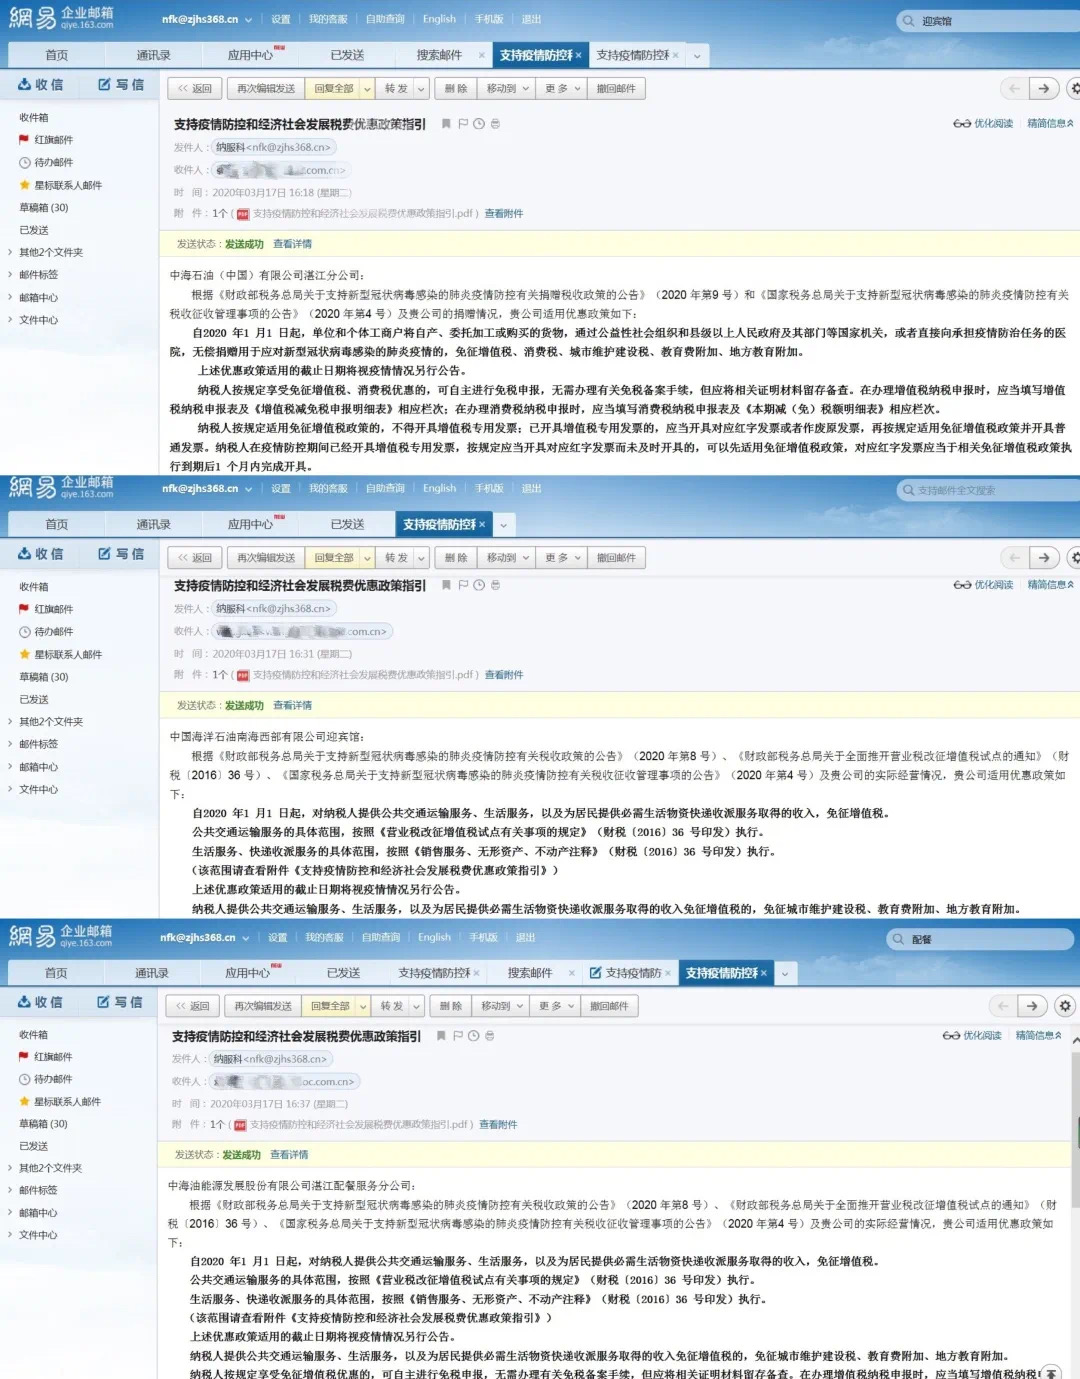1080x1379 pixels.
Task: Click 收信 in the 16:37 email window
Action: tap(40, 1002)
